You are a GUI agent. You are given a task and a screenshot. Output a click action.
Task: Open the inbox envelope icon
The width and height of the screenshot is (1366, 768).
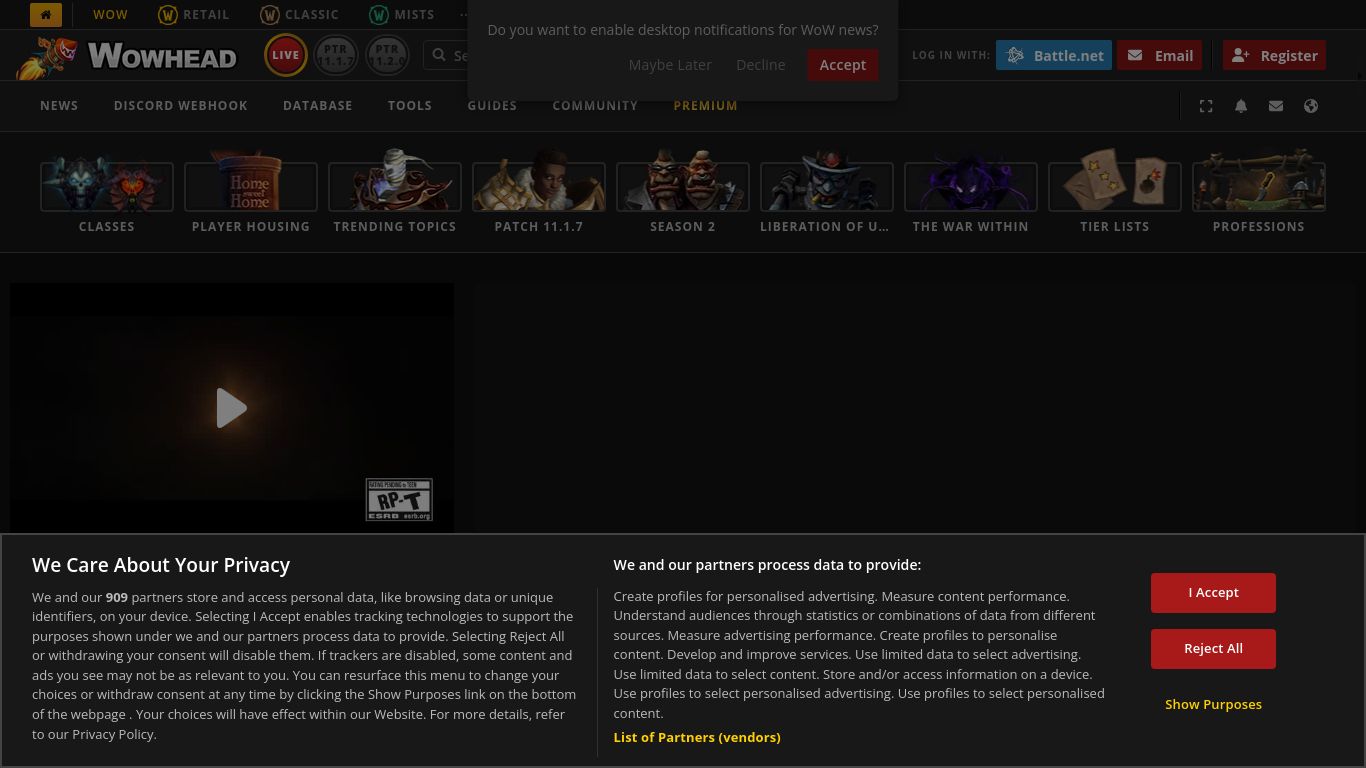click(x=1276, y=106)
